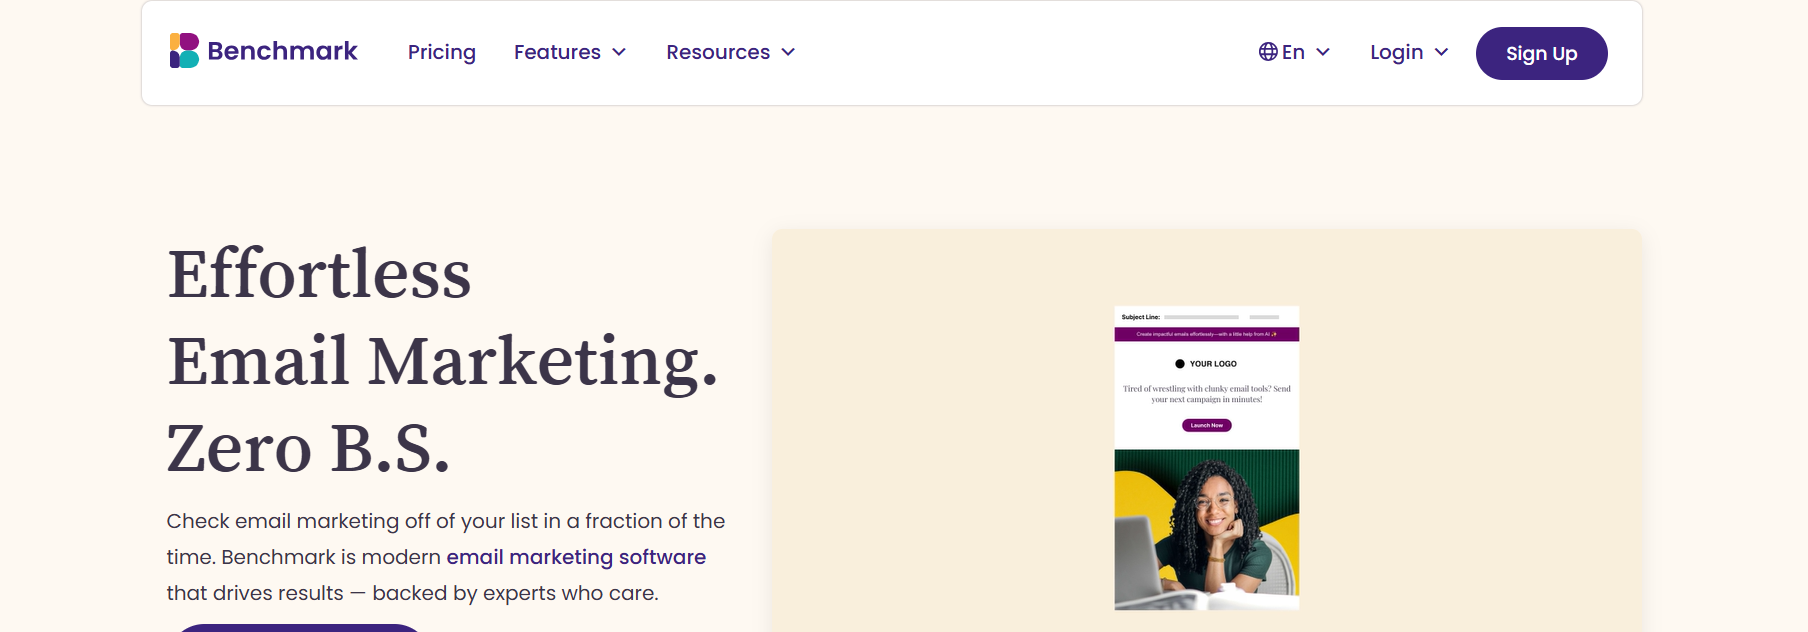This screenshot has width=1808, height=632.
Task: Expand the Features chevron arrow
Action: tap(619, 52)
